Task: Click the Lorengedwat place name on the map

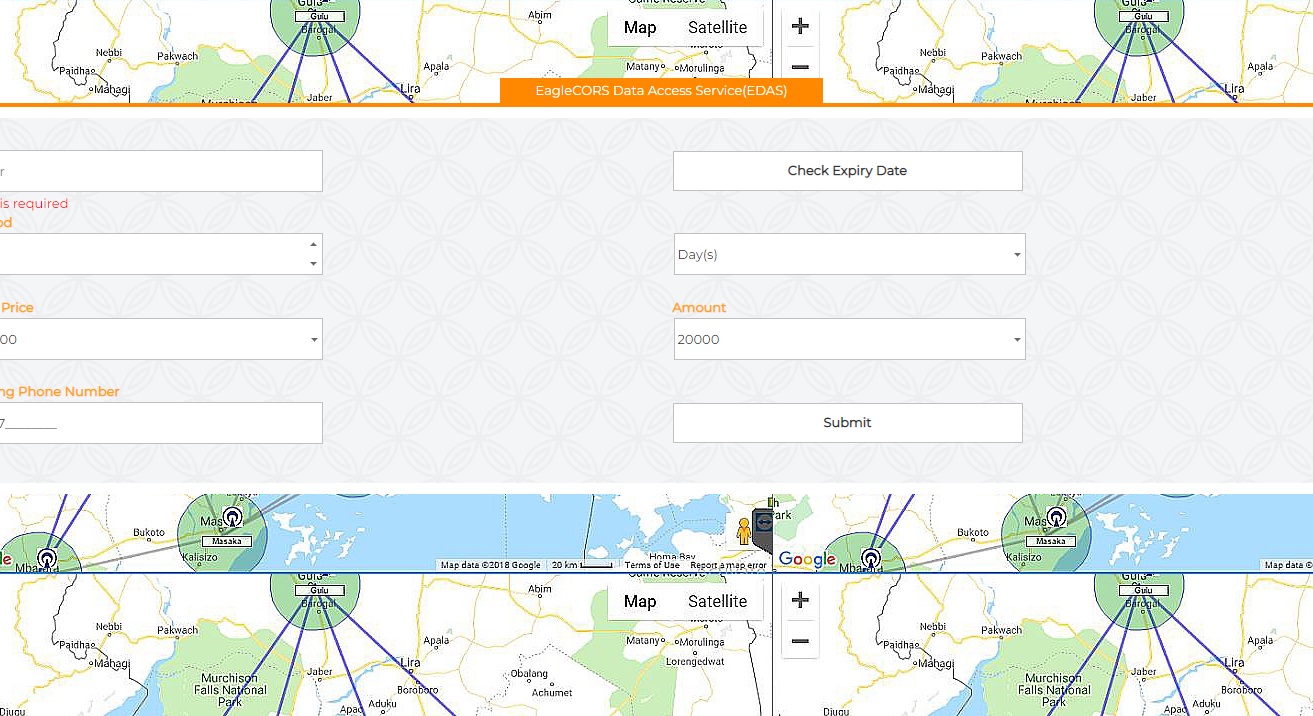Action: coord(694,661)
